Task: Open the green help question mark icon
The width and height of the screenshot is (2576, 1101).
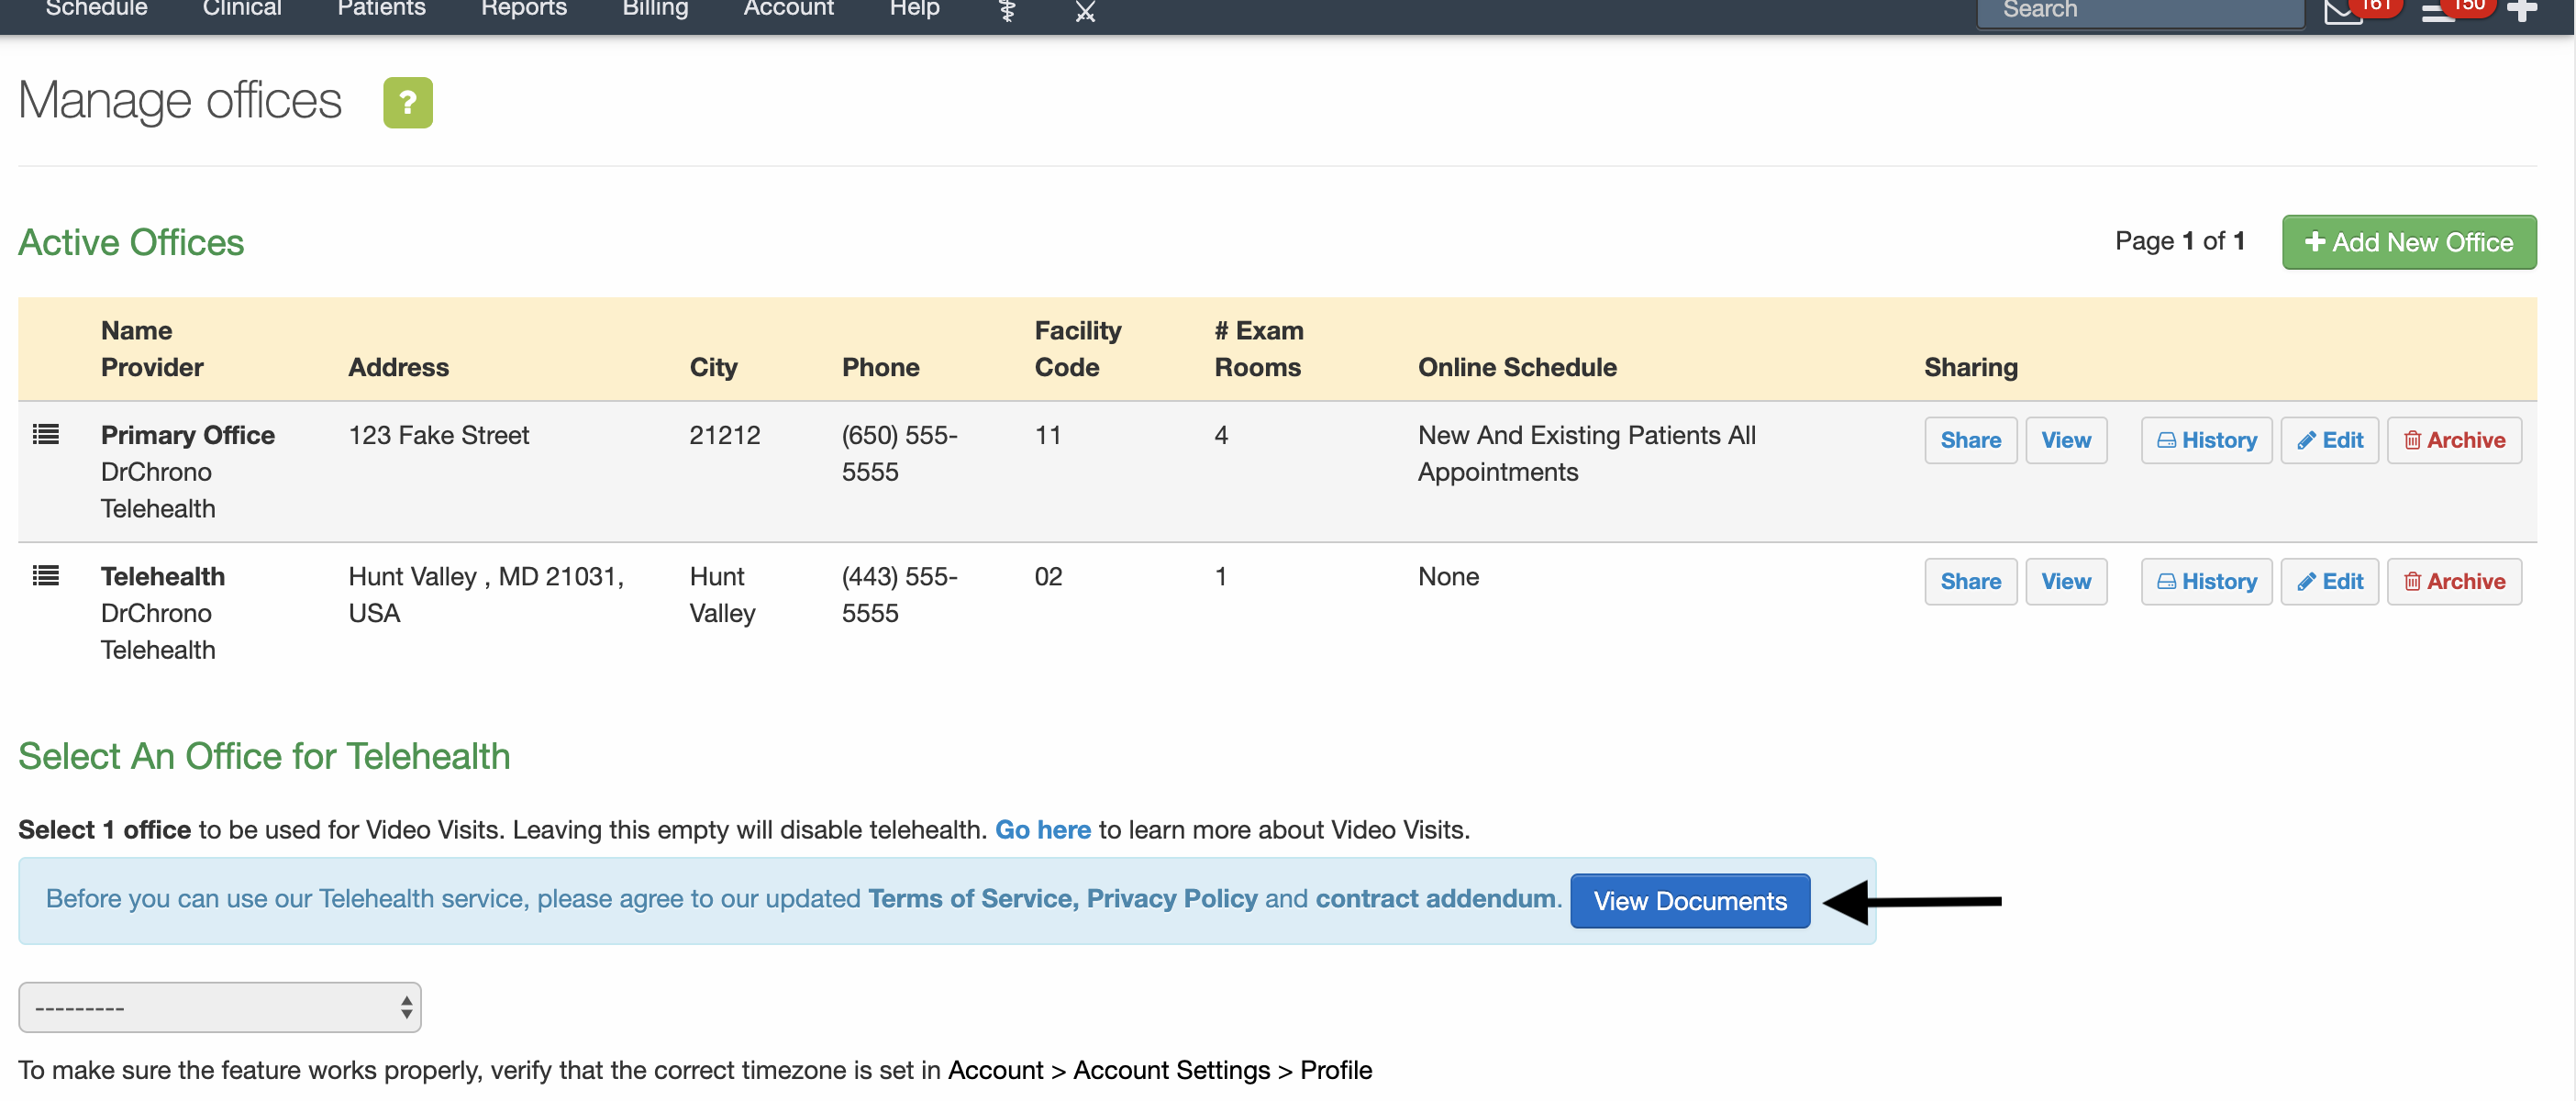Action: point(407,102)
